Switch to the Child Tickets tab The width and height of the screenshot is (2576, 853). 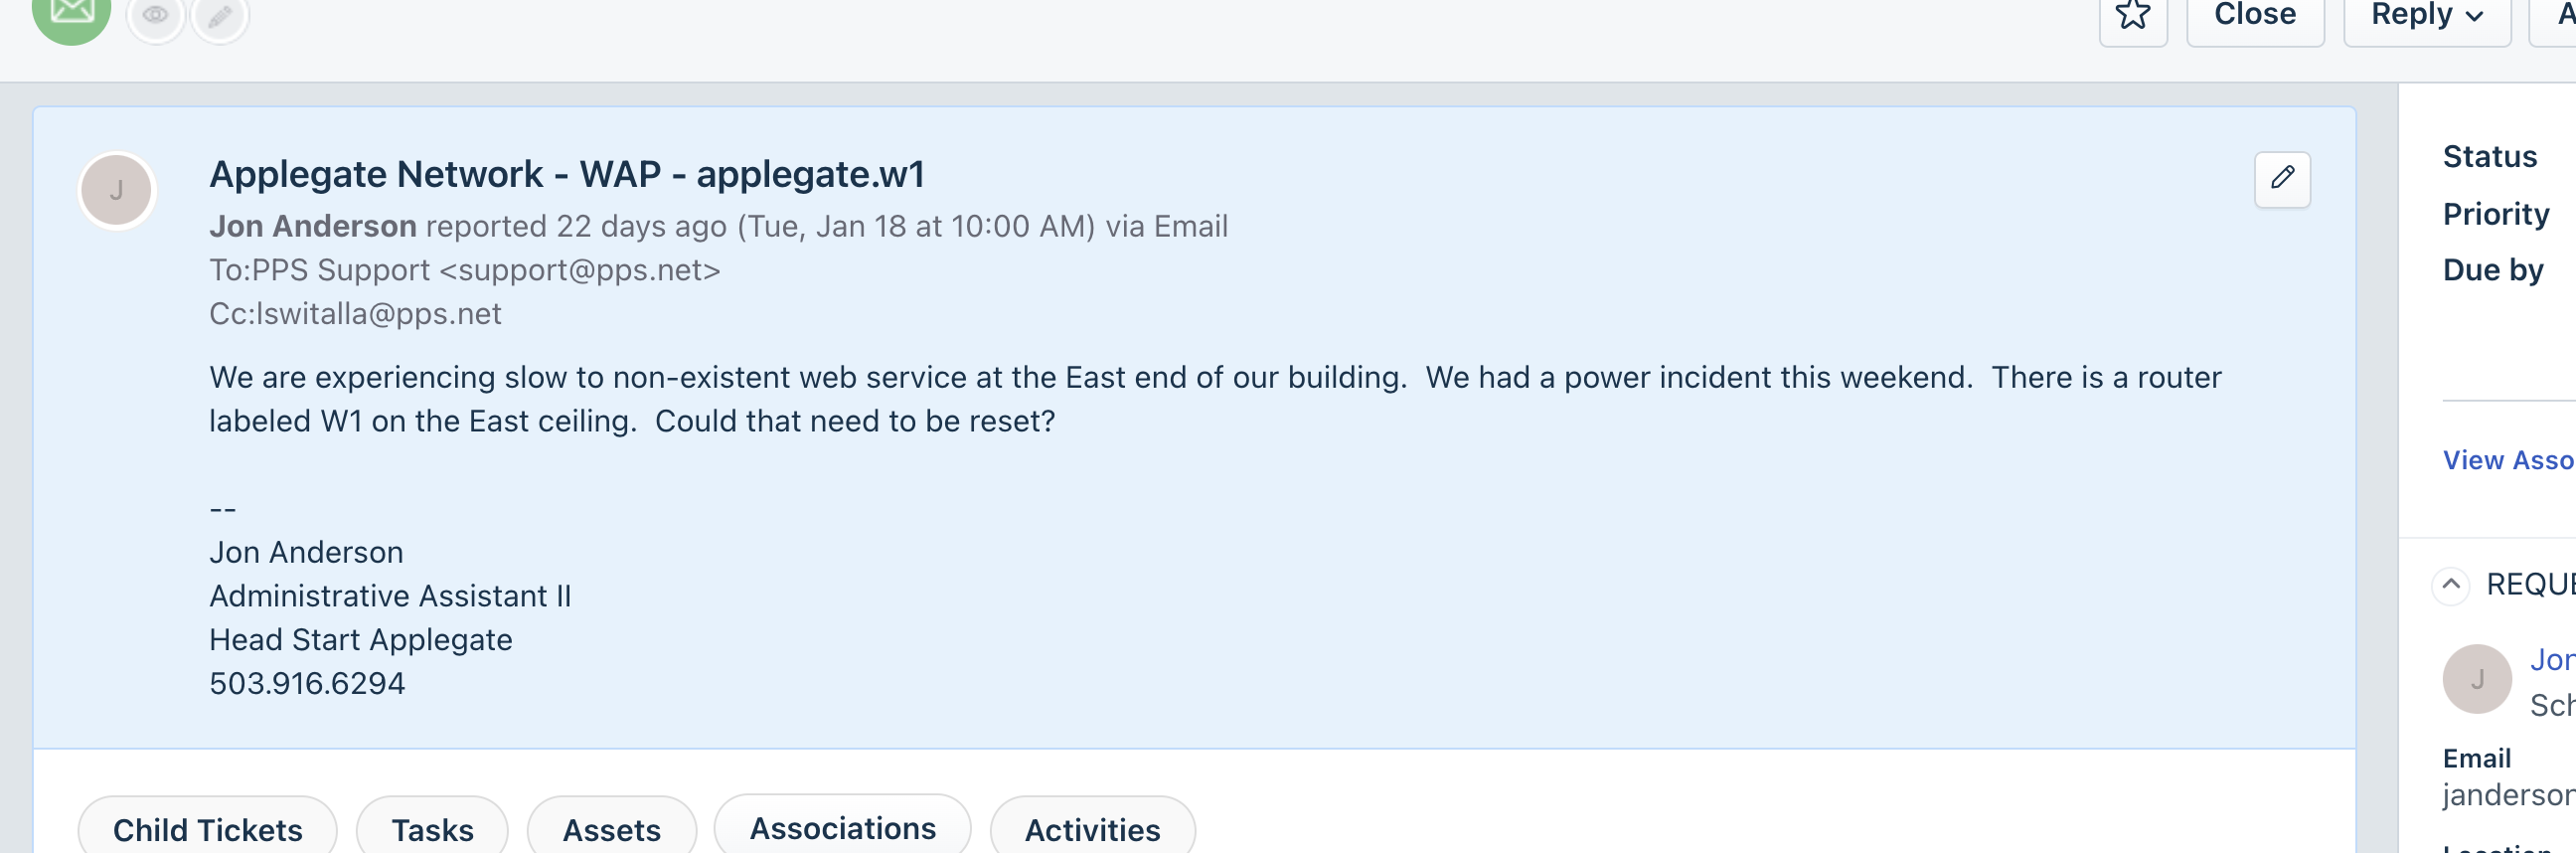207,828
